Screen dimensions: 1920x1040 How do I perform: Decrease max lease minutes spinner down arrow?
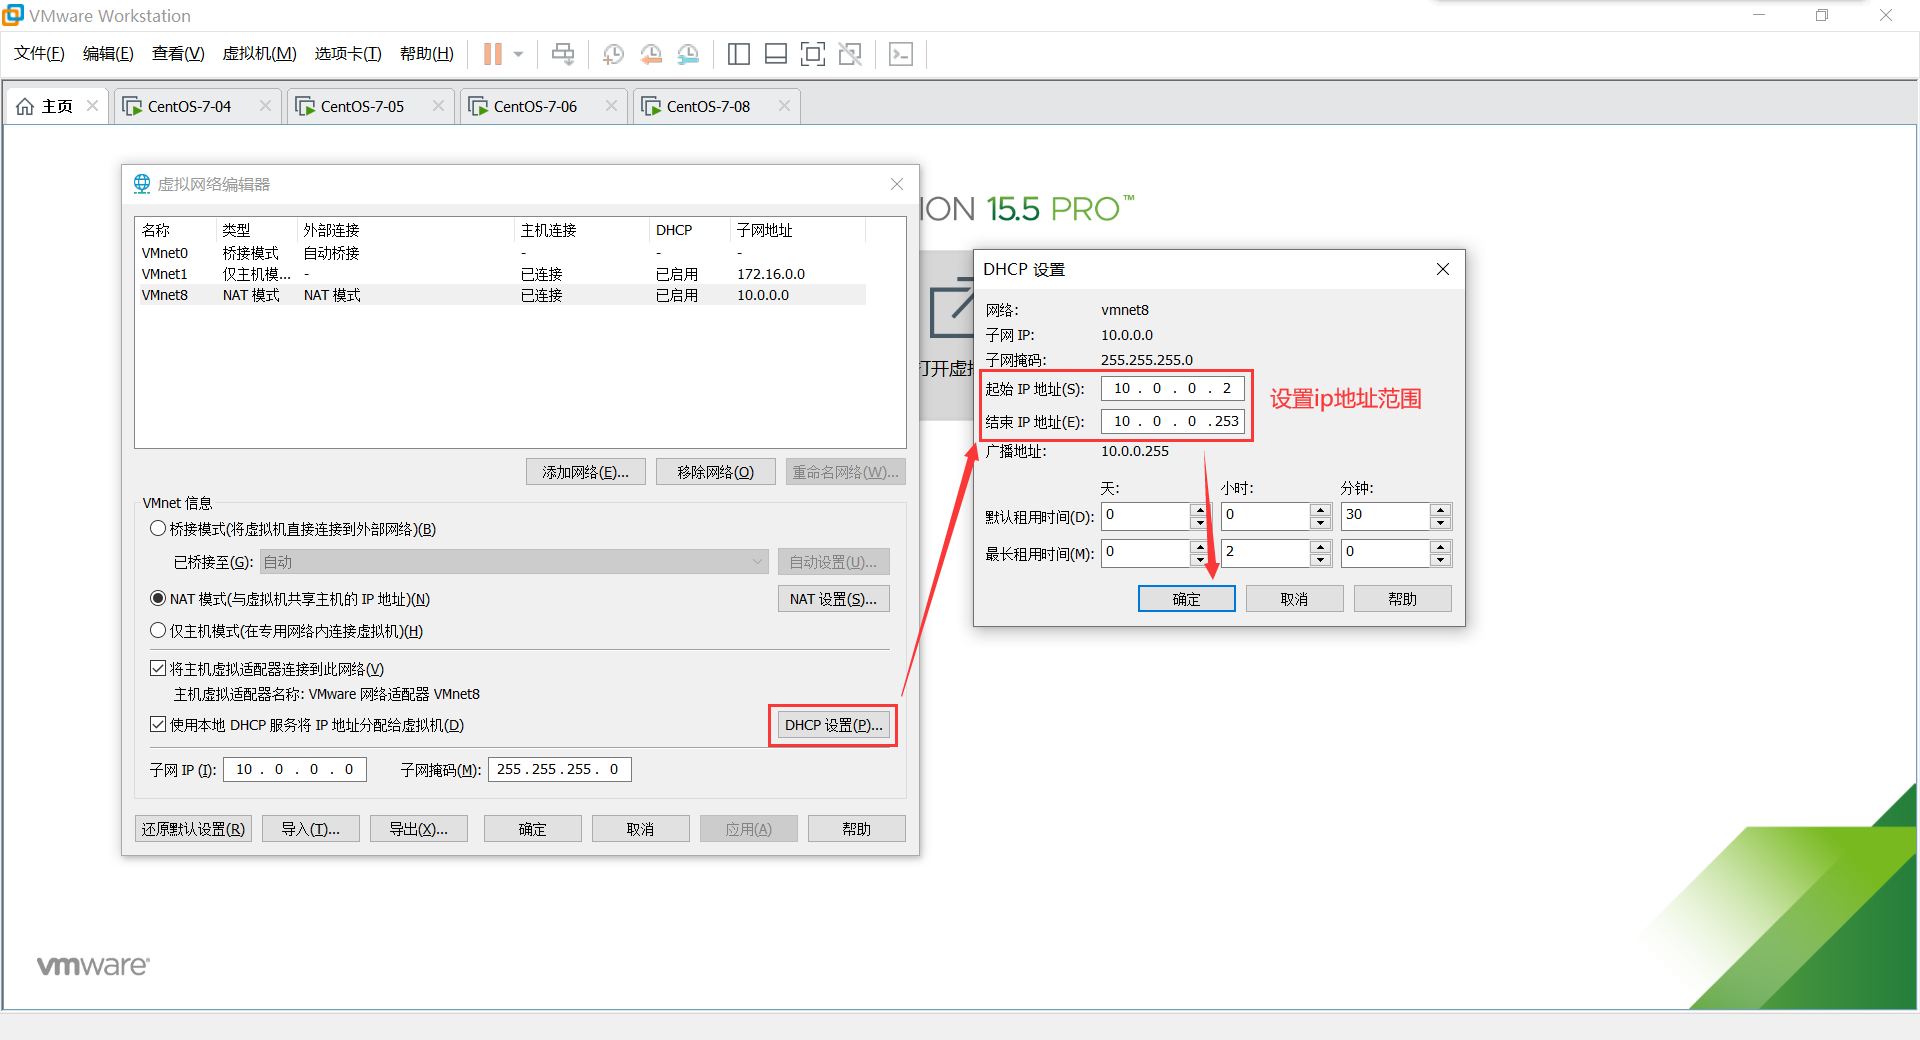tap(1440, 560)
